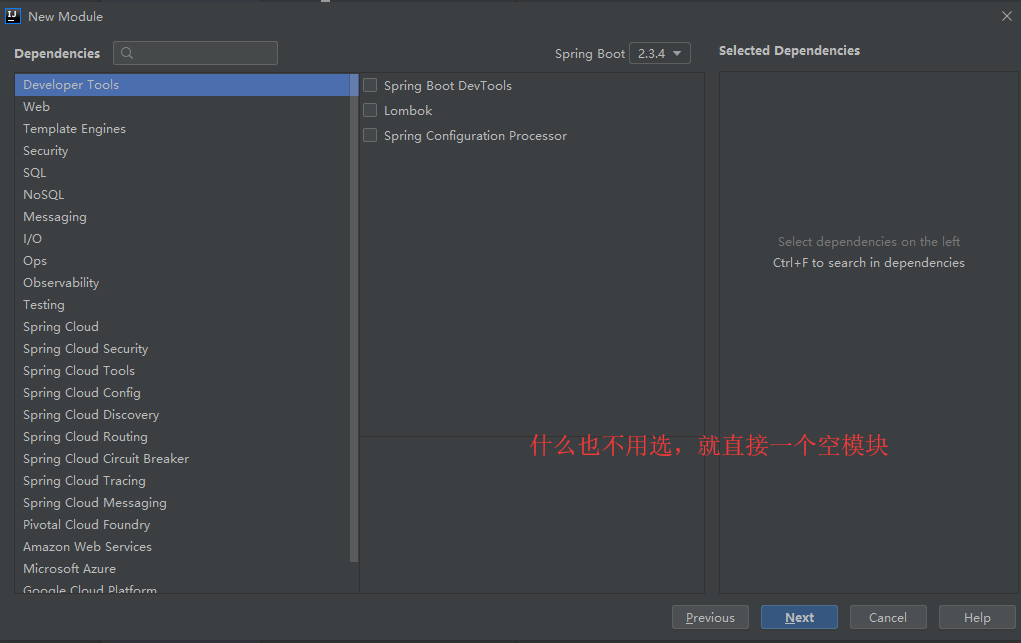Click the Selected Dependencies heading
The width and height of the screenshot is (1021, 643).
click(789, 51)
